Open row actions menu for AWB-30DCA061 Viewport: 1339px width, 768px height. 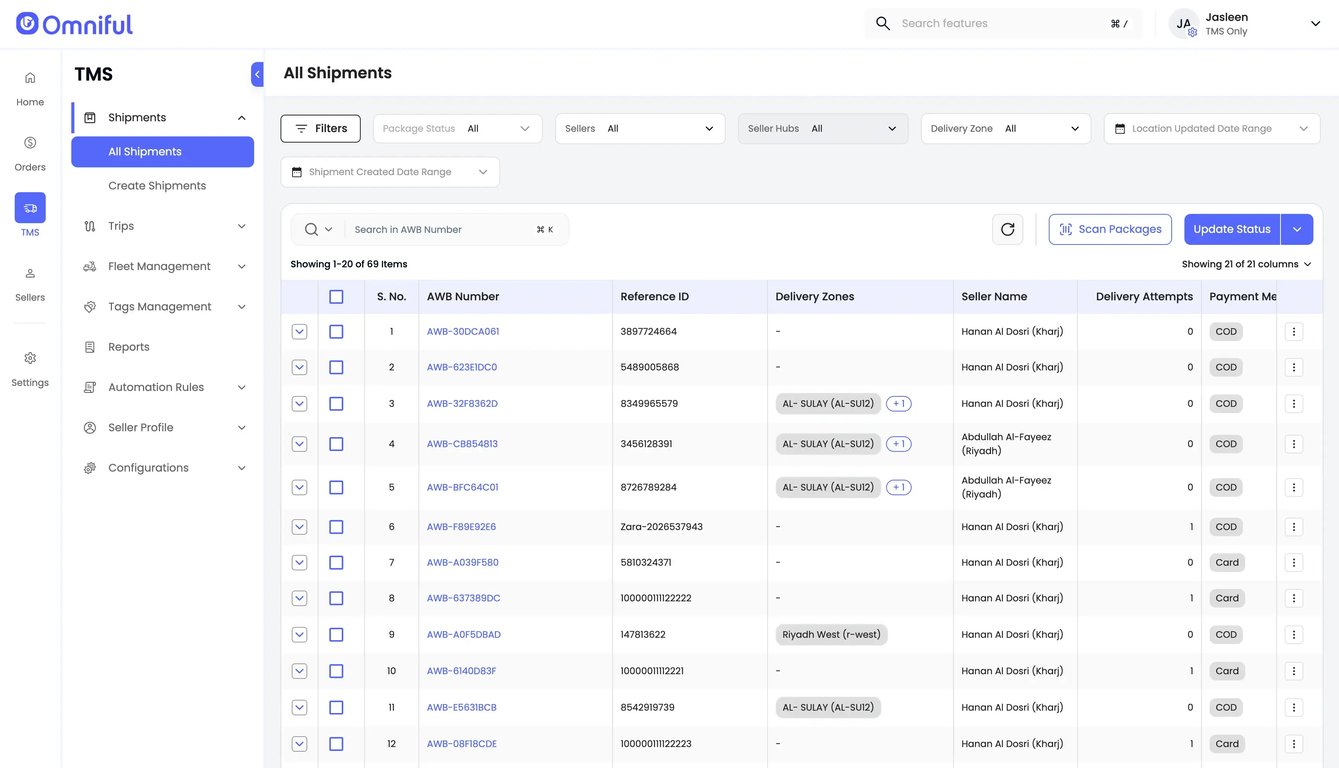pyautogui.click(x=1294, y=332)
